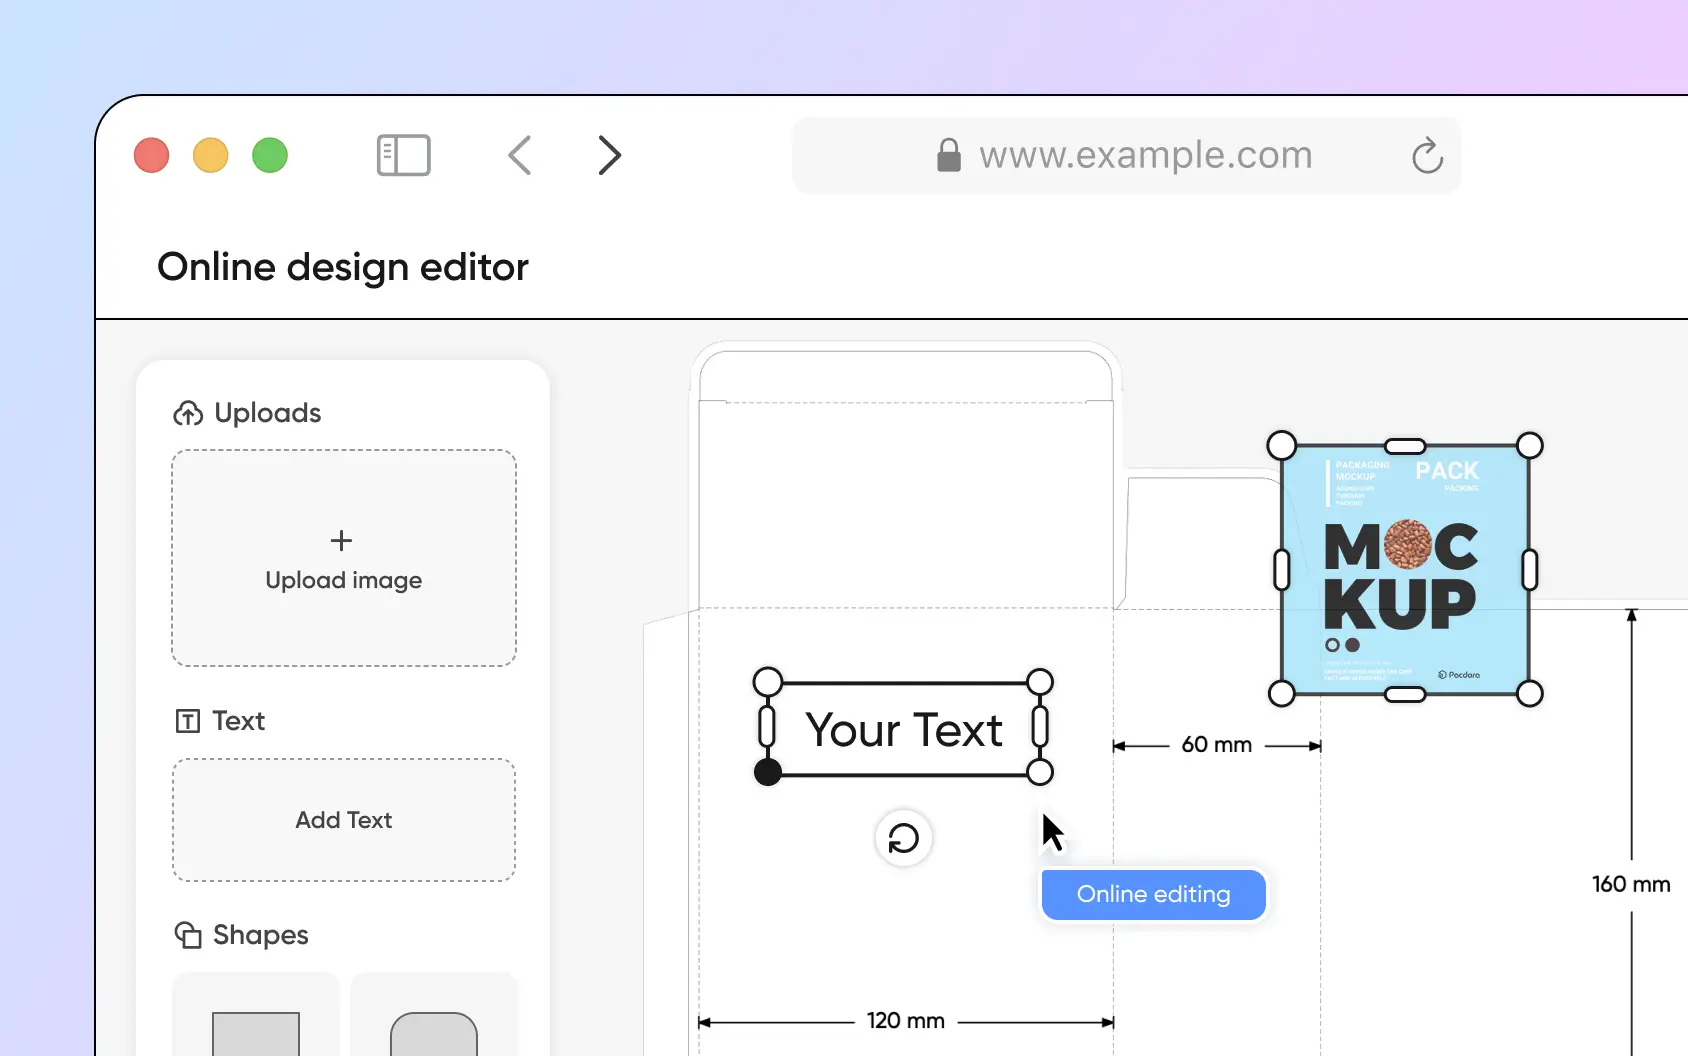Click the rotate handle below Your Text
The height and width of the screenshot is (1056, 1688).
pyautogui.click(x=903, y=839)
